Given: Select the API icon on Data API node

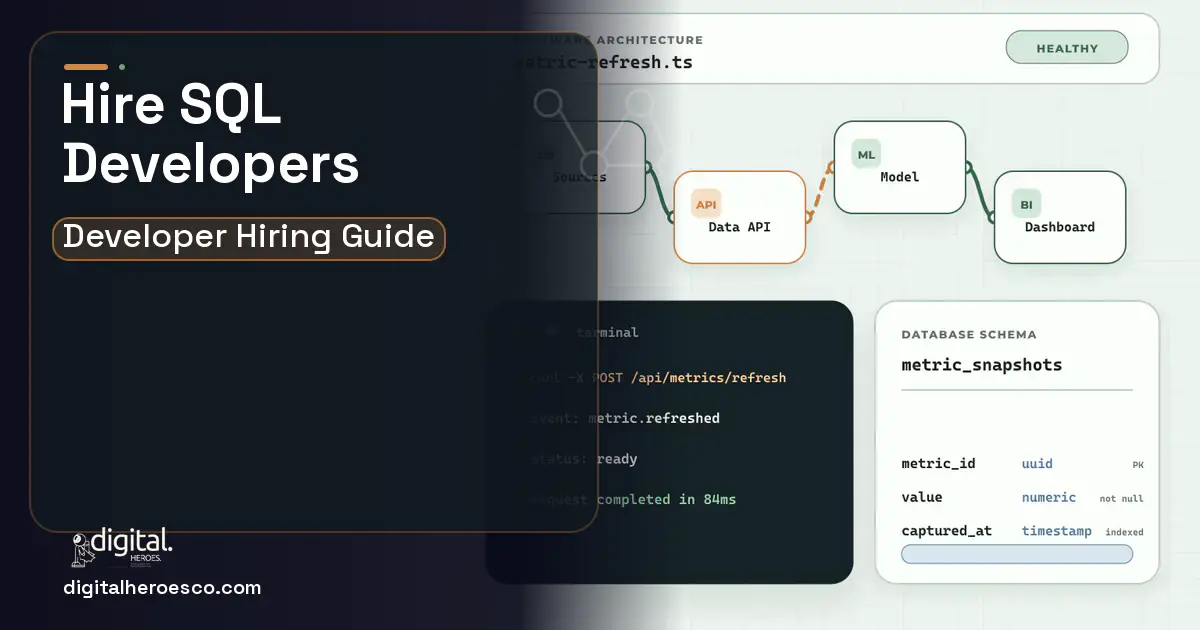Looking at the screenshot, I should (706, 204).
